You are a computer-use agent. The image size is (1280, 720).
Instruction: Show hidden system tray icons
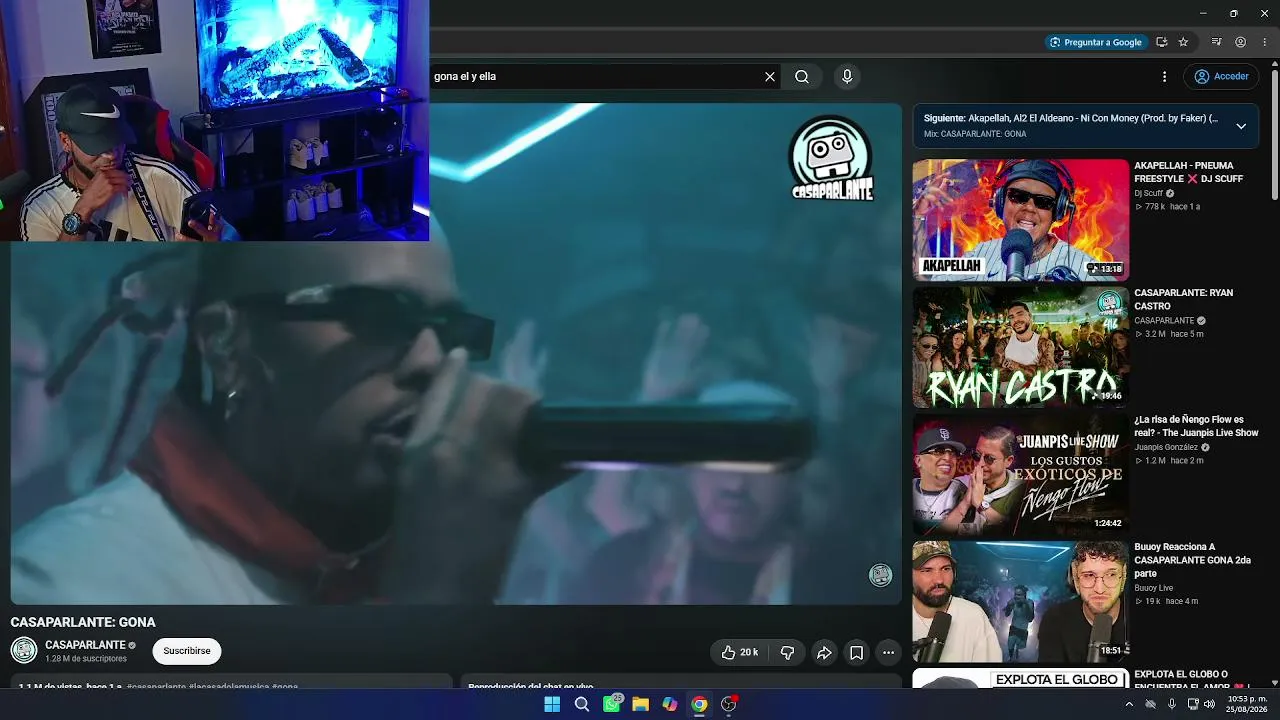(1129, 704)
